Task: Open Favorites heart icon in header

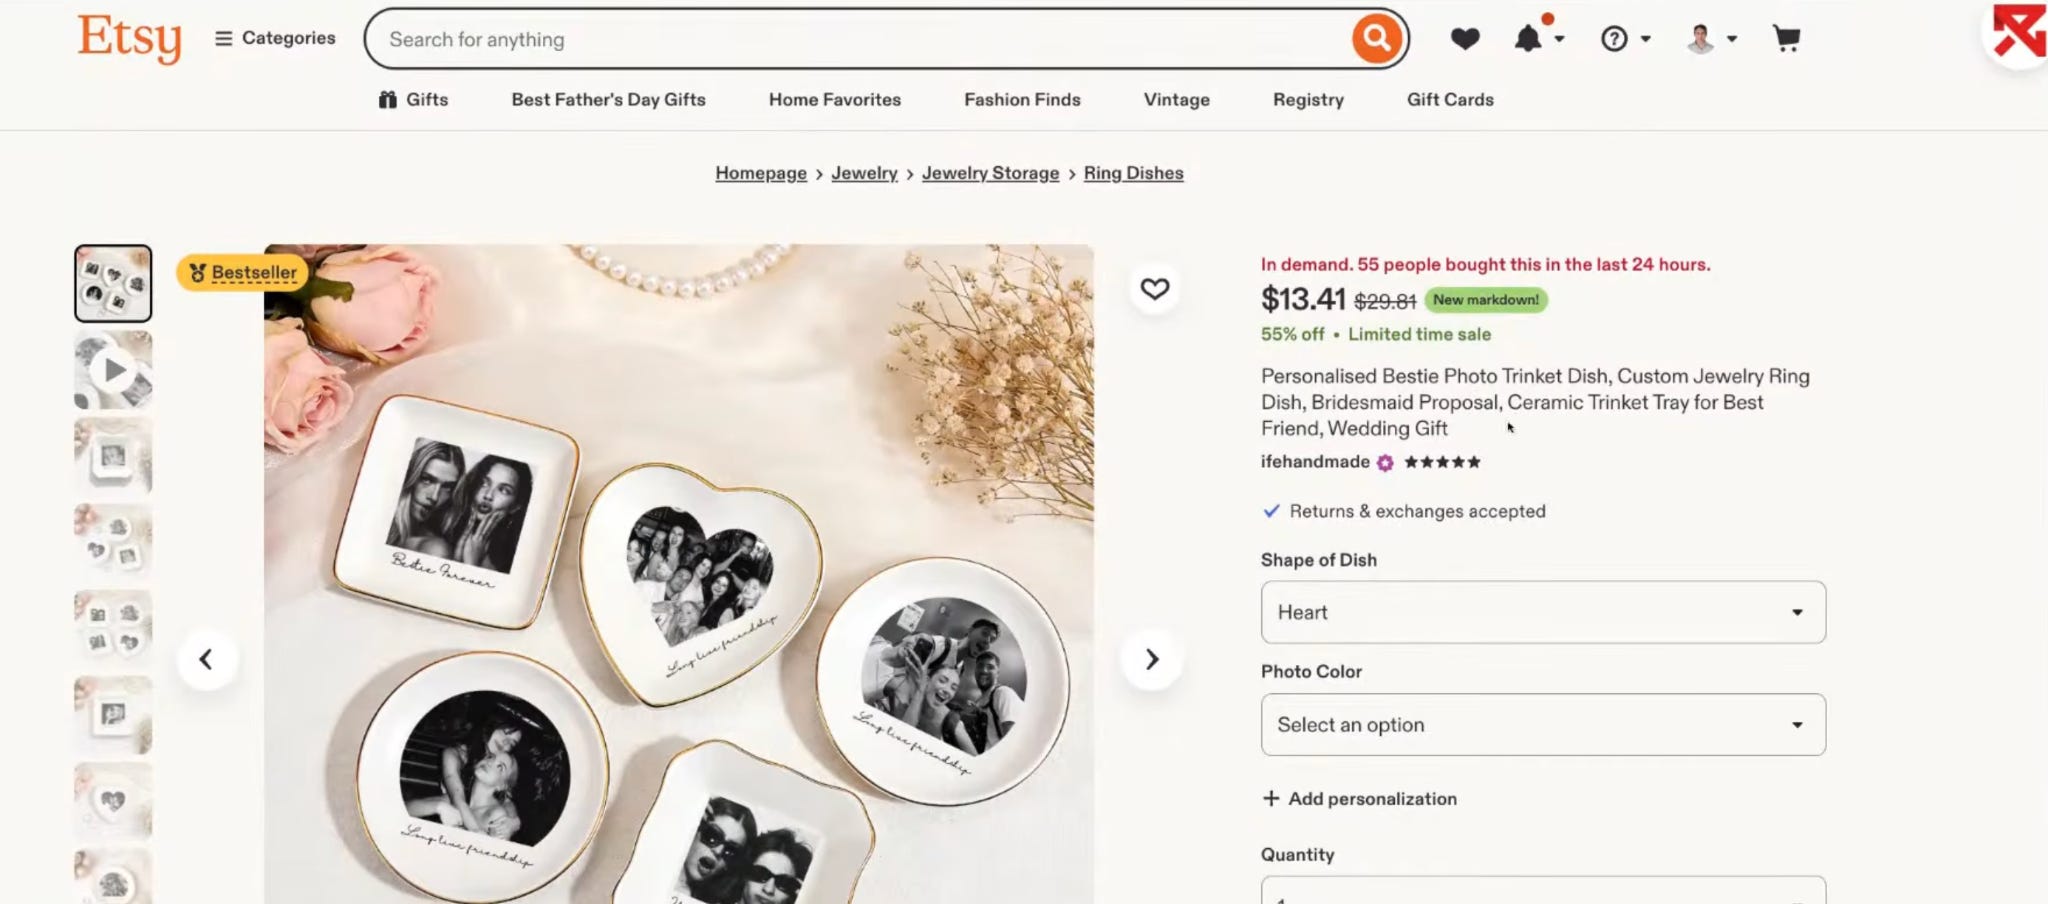Action: (1465, 39)
